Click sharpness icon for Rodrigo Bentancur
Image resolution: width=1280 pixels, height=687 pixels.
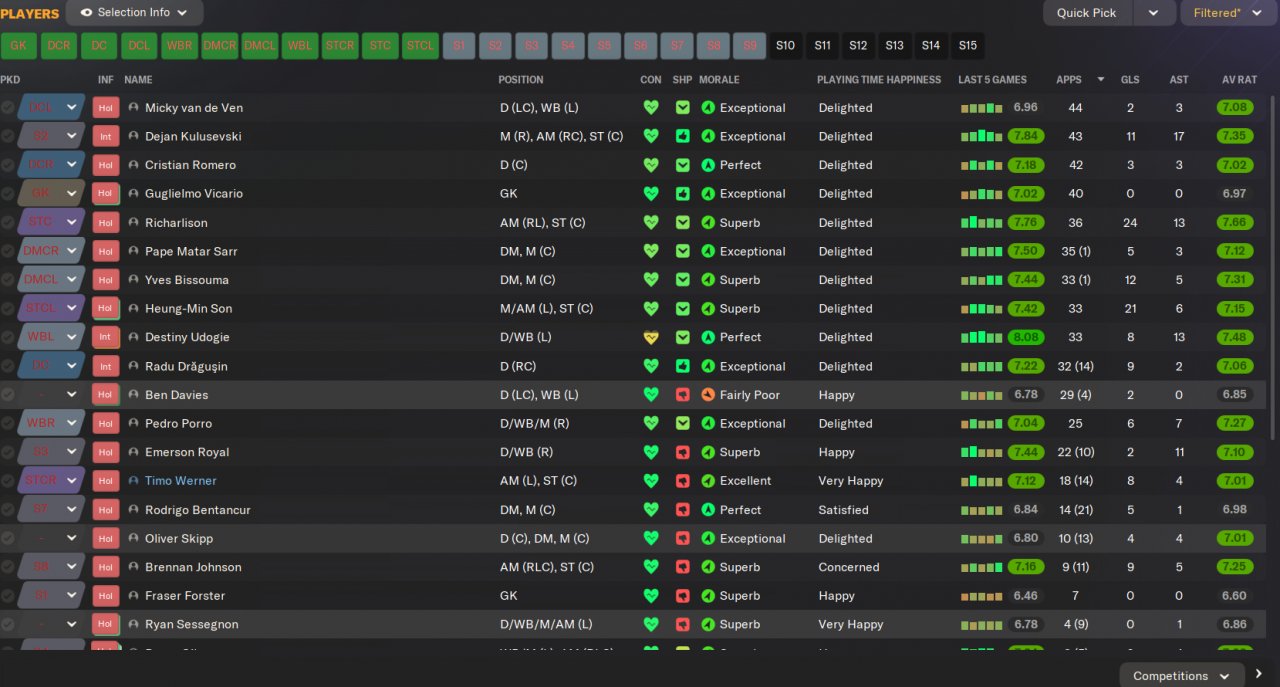click(x=683, y=510)
